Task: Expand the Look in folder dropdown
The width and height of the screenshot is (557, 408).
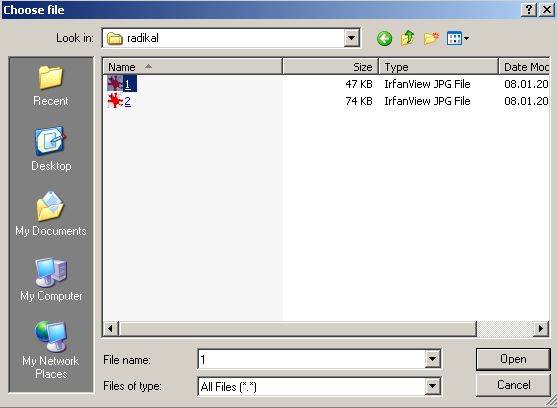Action: click(351, 38)
